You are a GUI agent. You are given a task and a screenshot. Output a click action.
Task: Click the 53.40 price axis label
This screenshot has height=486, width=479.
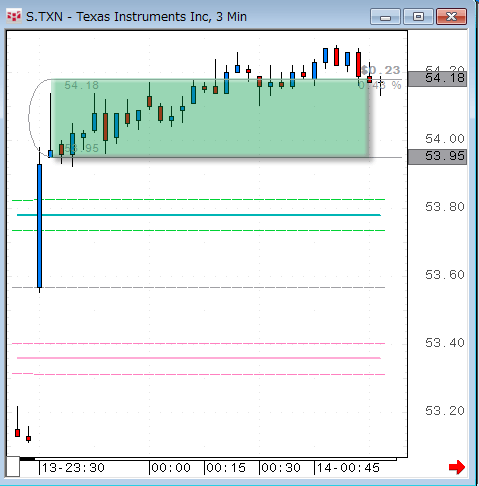[x=445, y=343]
